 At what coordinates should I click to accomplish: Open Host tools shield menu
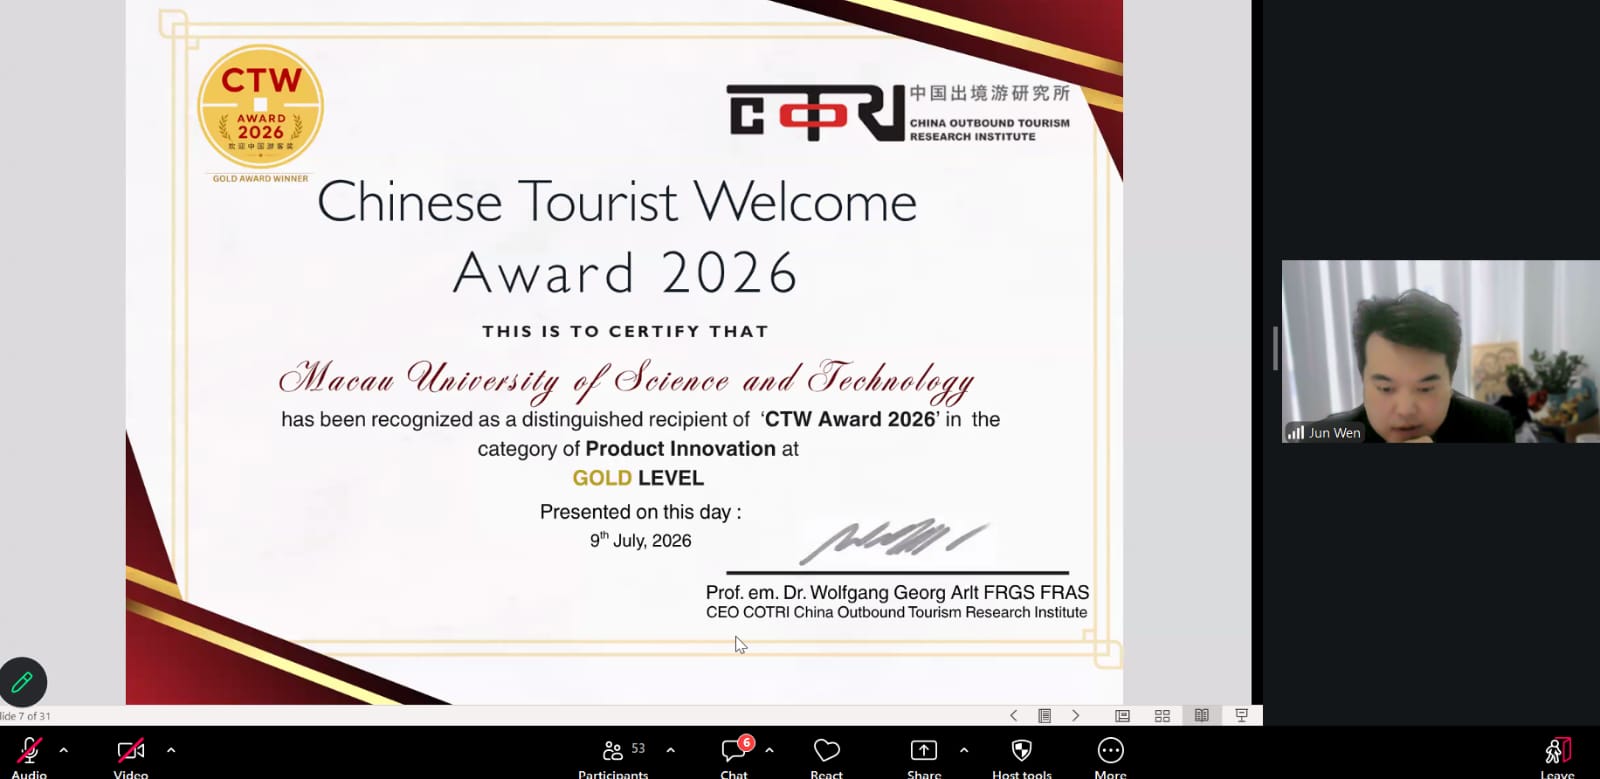pos(1021,757)
